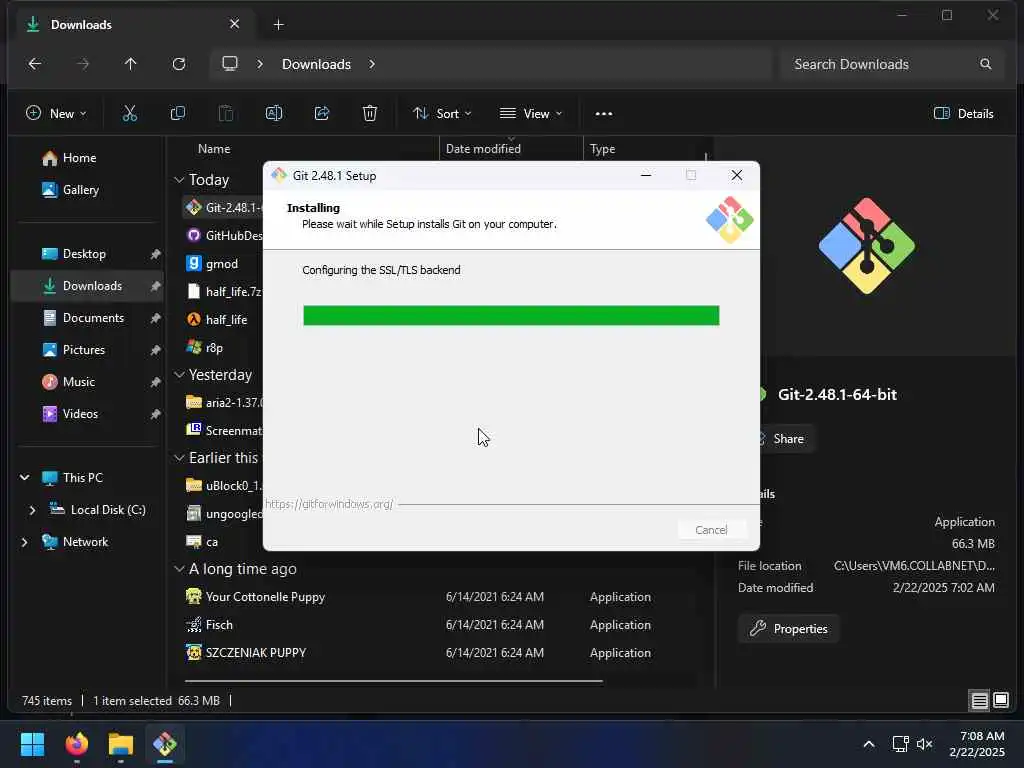
Task: Open Gallery in the sidebar
Action: 80,190
